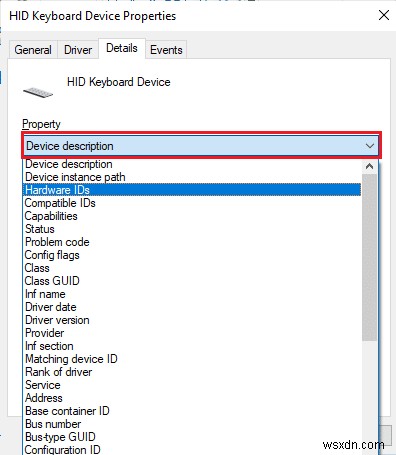Select 'Base container ID' option
Image resolution: width=396 pixels, height=455 pixels.
[192, 411]
